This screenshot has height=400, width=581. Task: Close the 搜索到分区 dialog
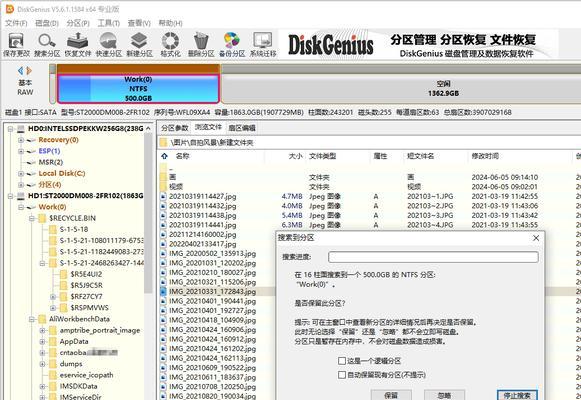coord(536,238)
